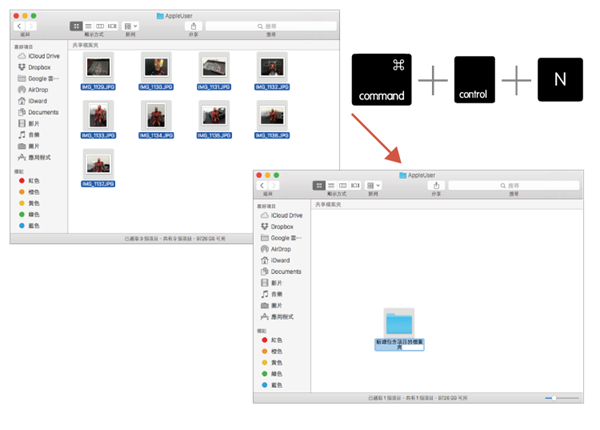Click the new folder's editable name field
Screen dimensions: 600x430
coord(399,344)
